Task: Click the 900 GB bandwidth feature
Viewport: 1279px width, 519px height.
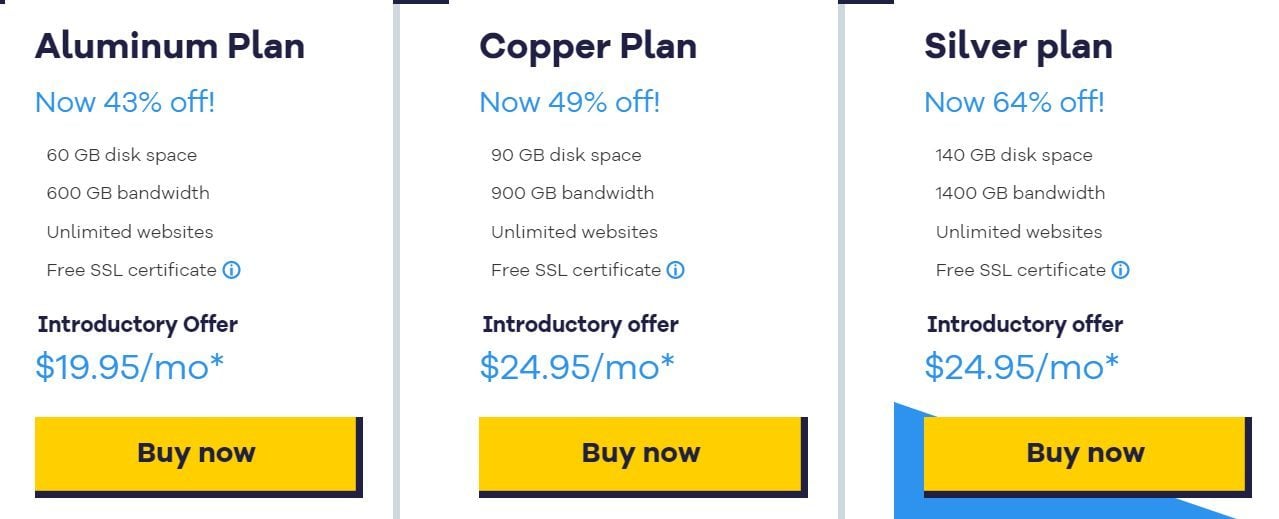Action: 572,193
